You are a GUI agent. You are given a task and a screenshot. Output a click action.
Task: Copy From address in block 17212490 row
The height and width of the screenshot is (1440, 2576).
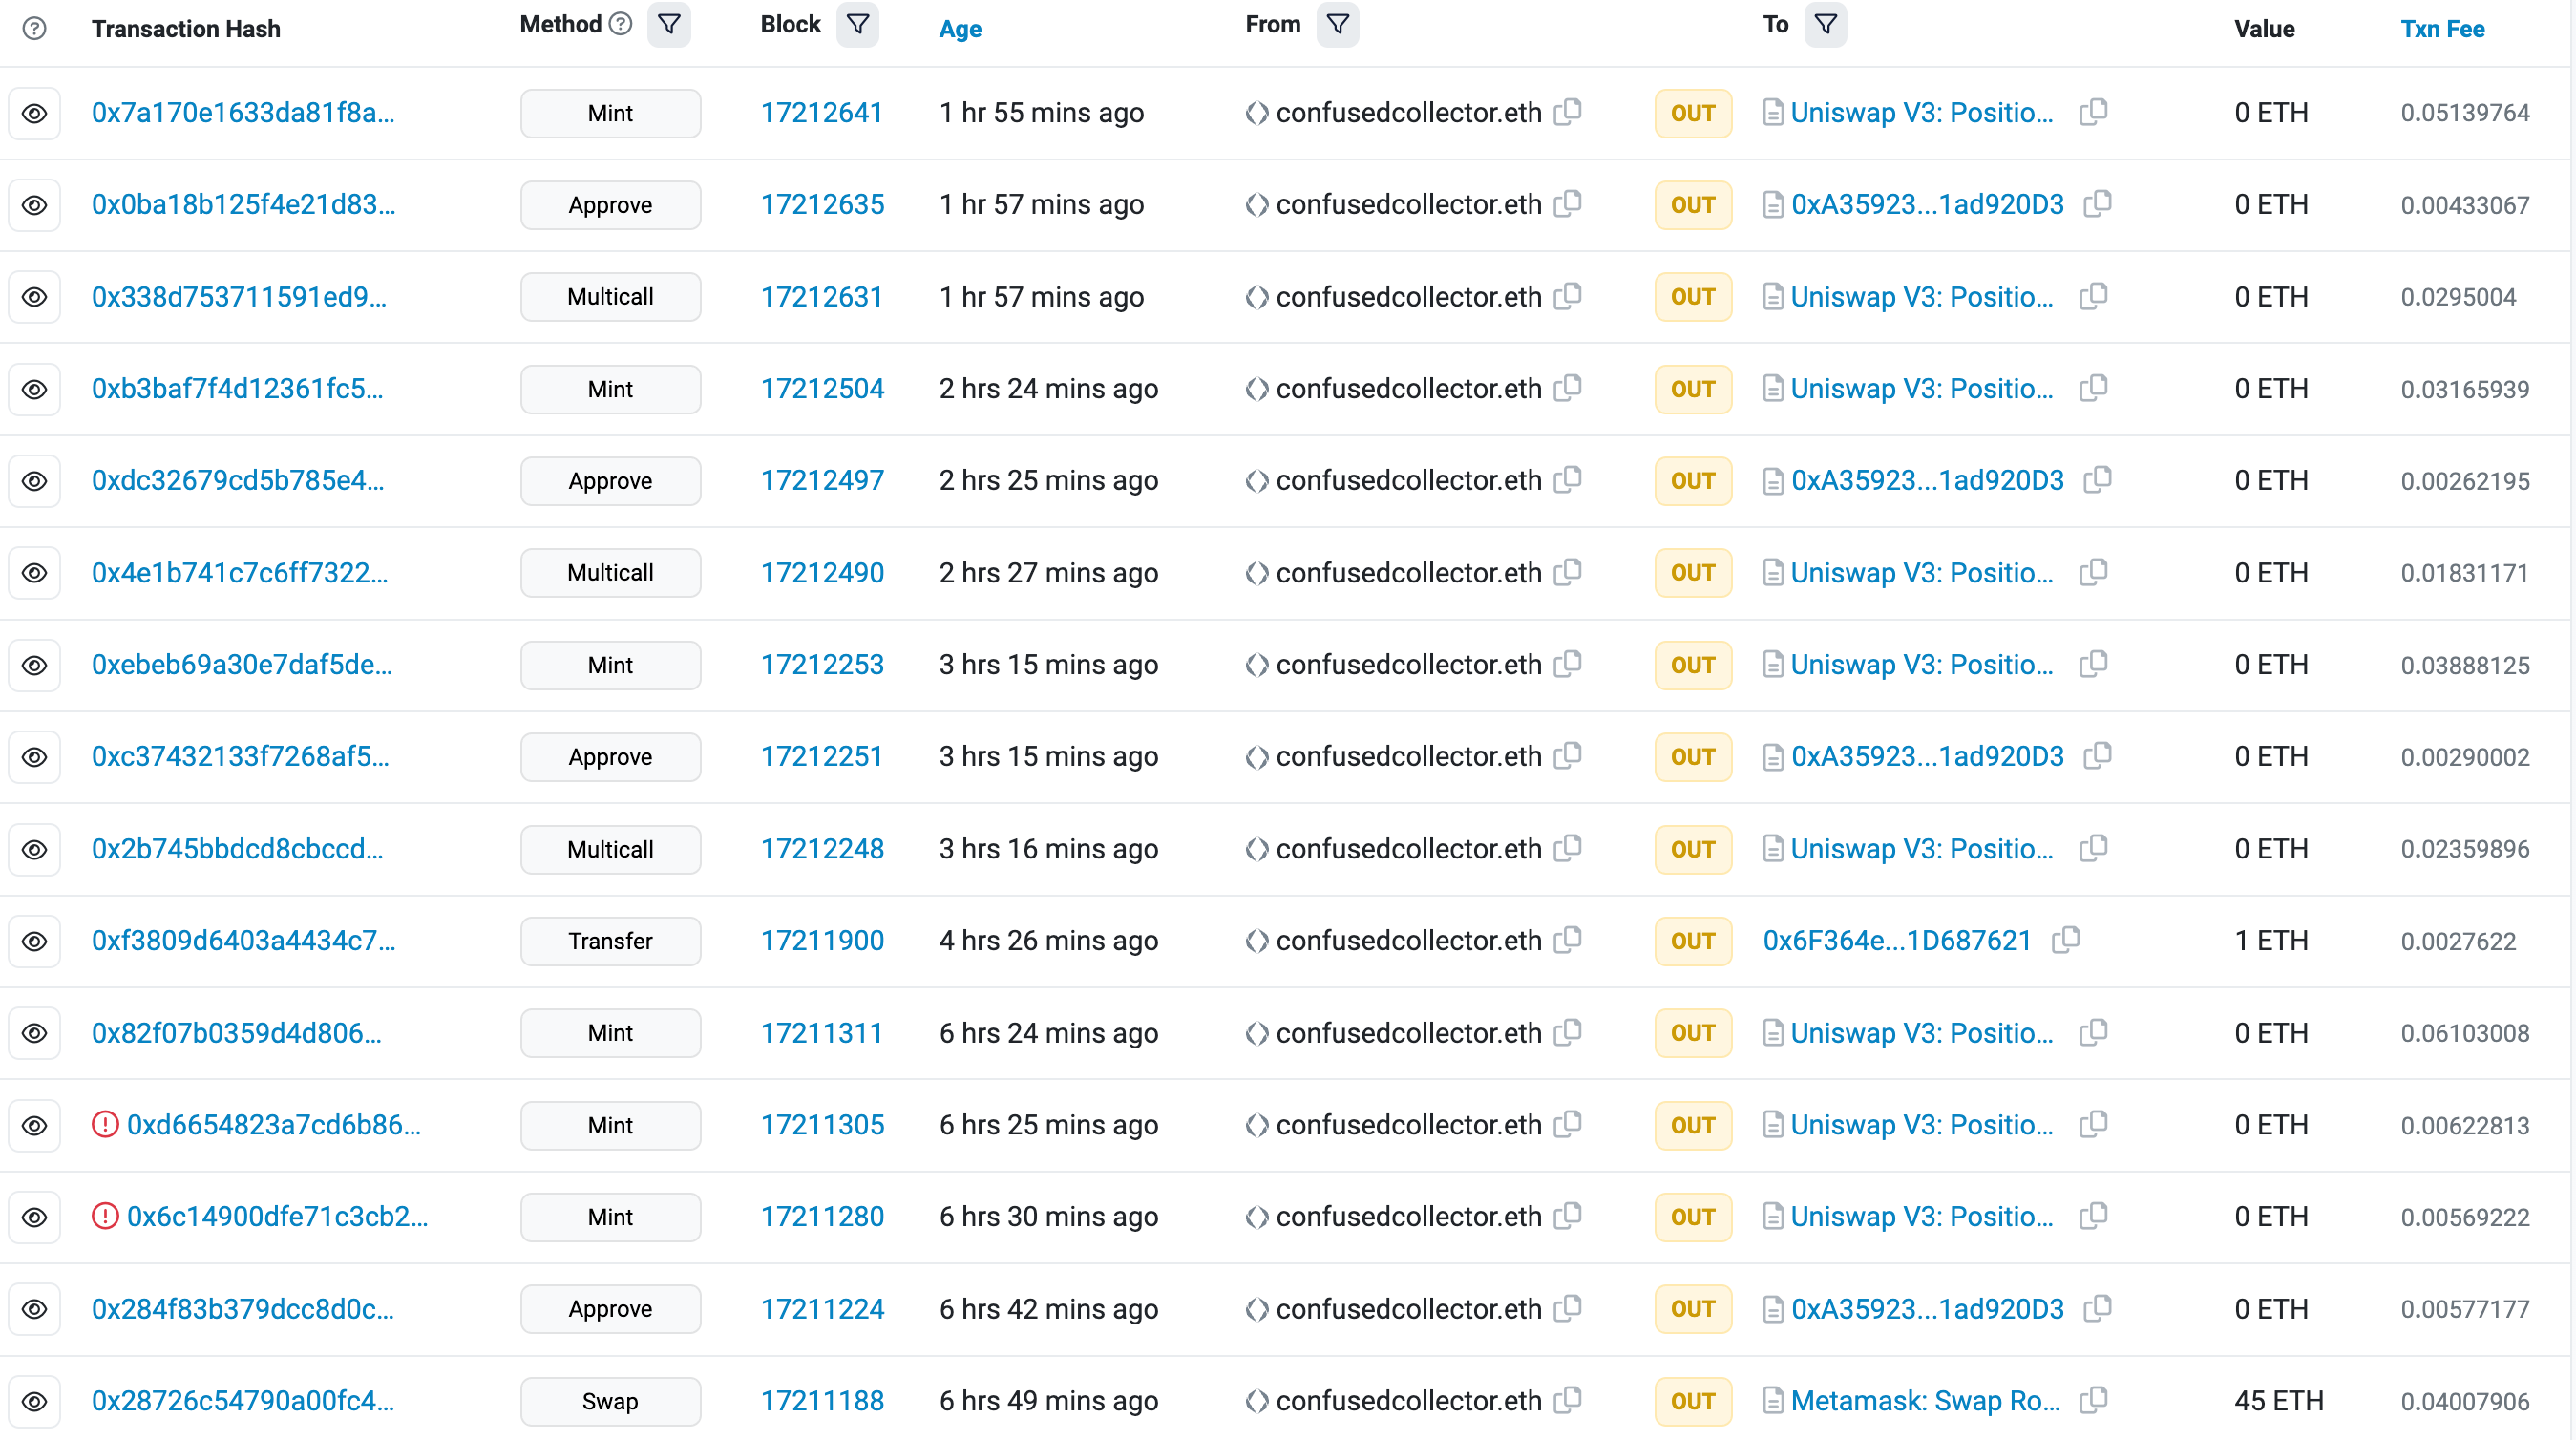(1568, 572)
